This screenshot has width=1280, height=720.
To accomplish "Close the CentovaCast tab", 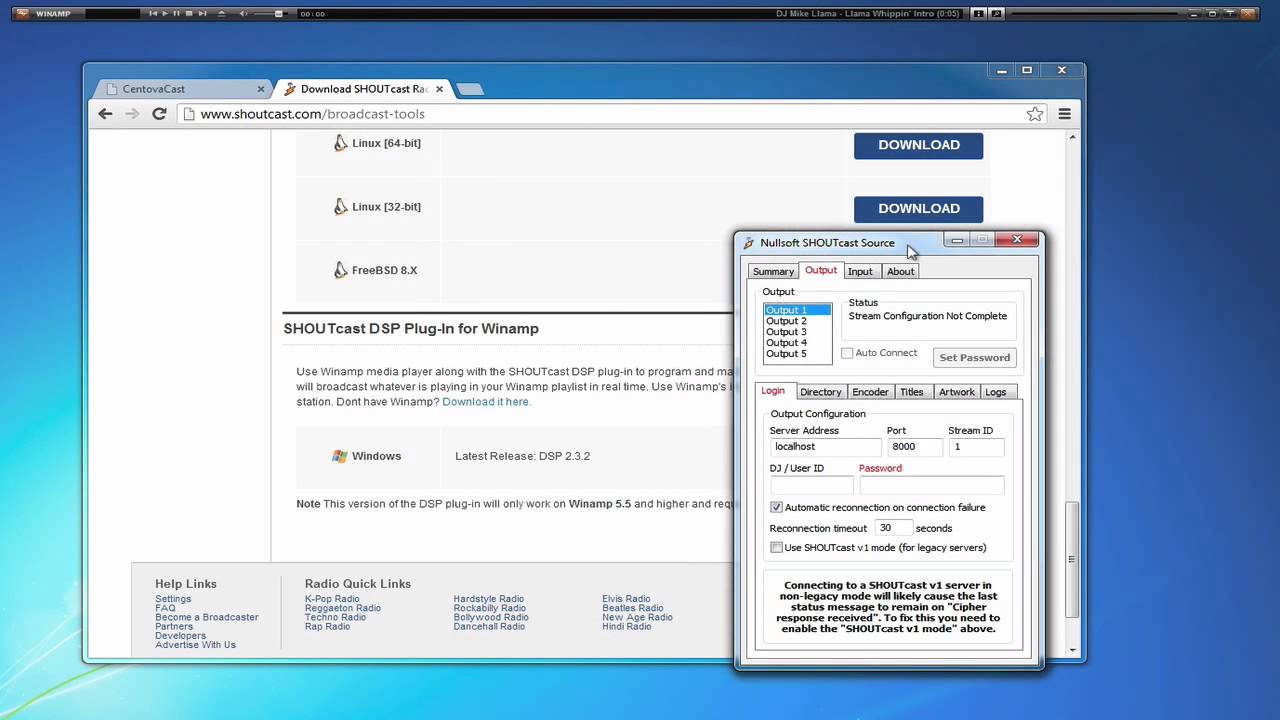I will pos(261,89).
